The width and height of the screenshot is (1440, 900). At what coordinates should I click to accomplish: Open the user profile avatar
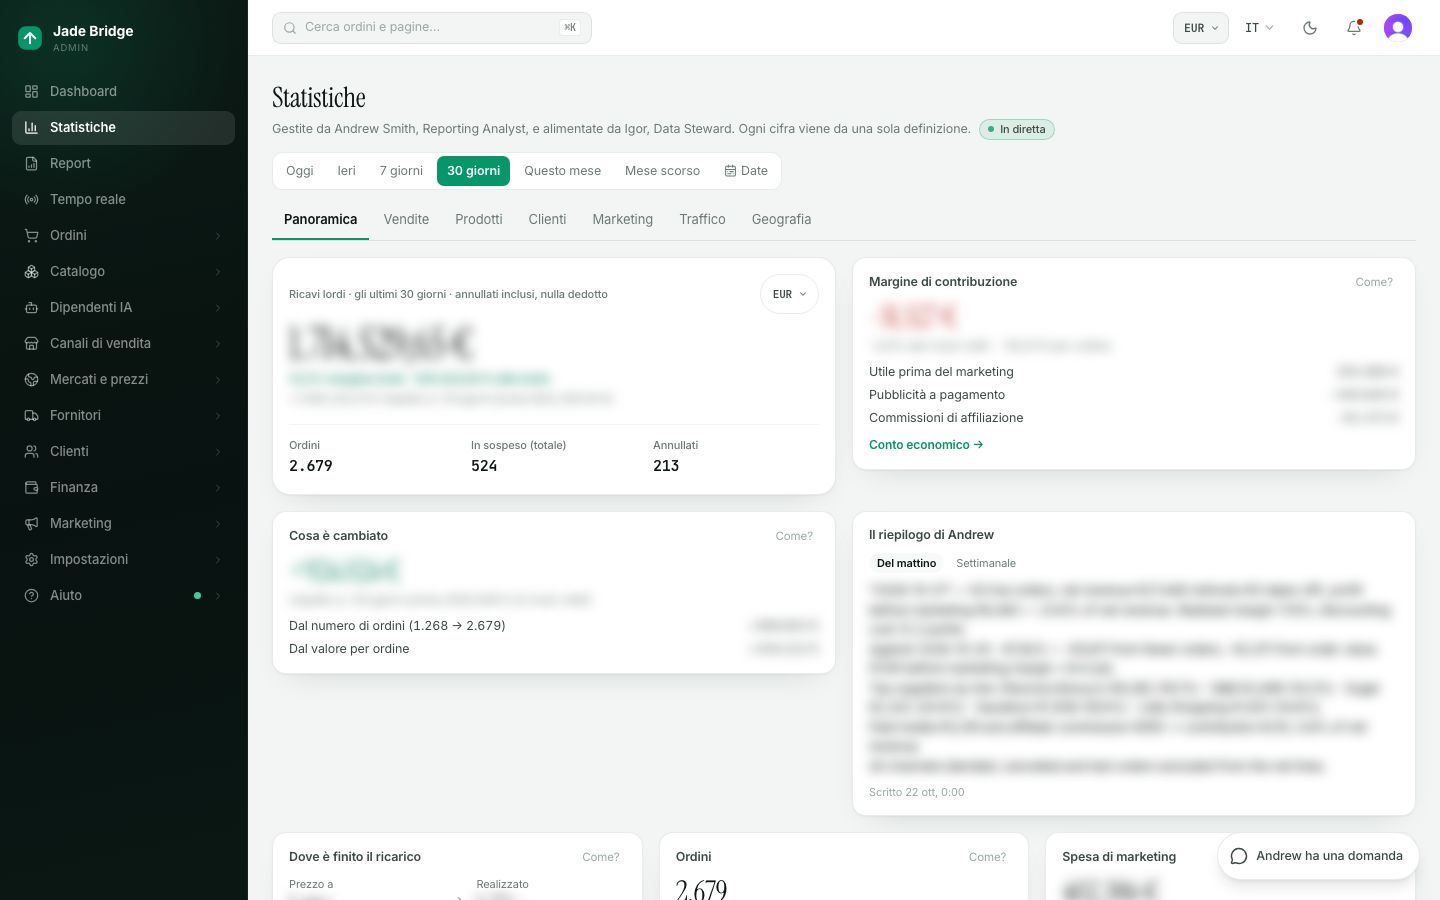pos(1398,28)
